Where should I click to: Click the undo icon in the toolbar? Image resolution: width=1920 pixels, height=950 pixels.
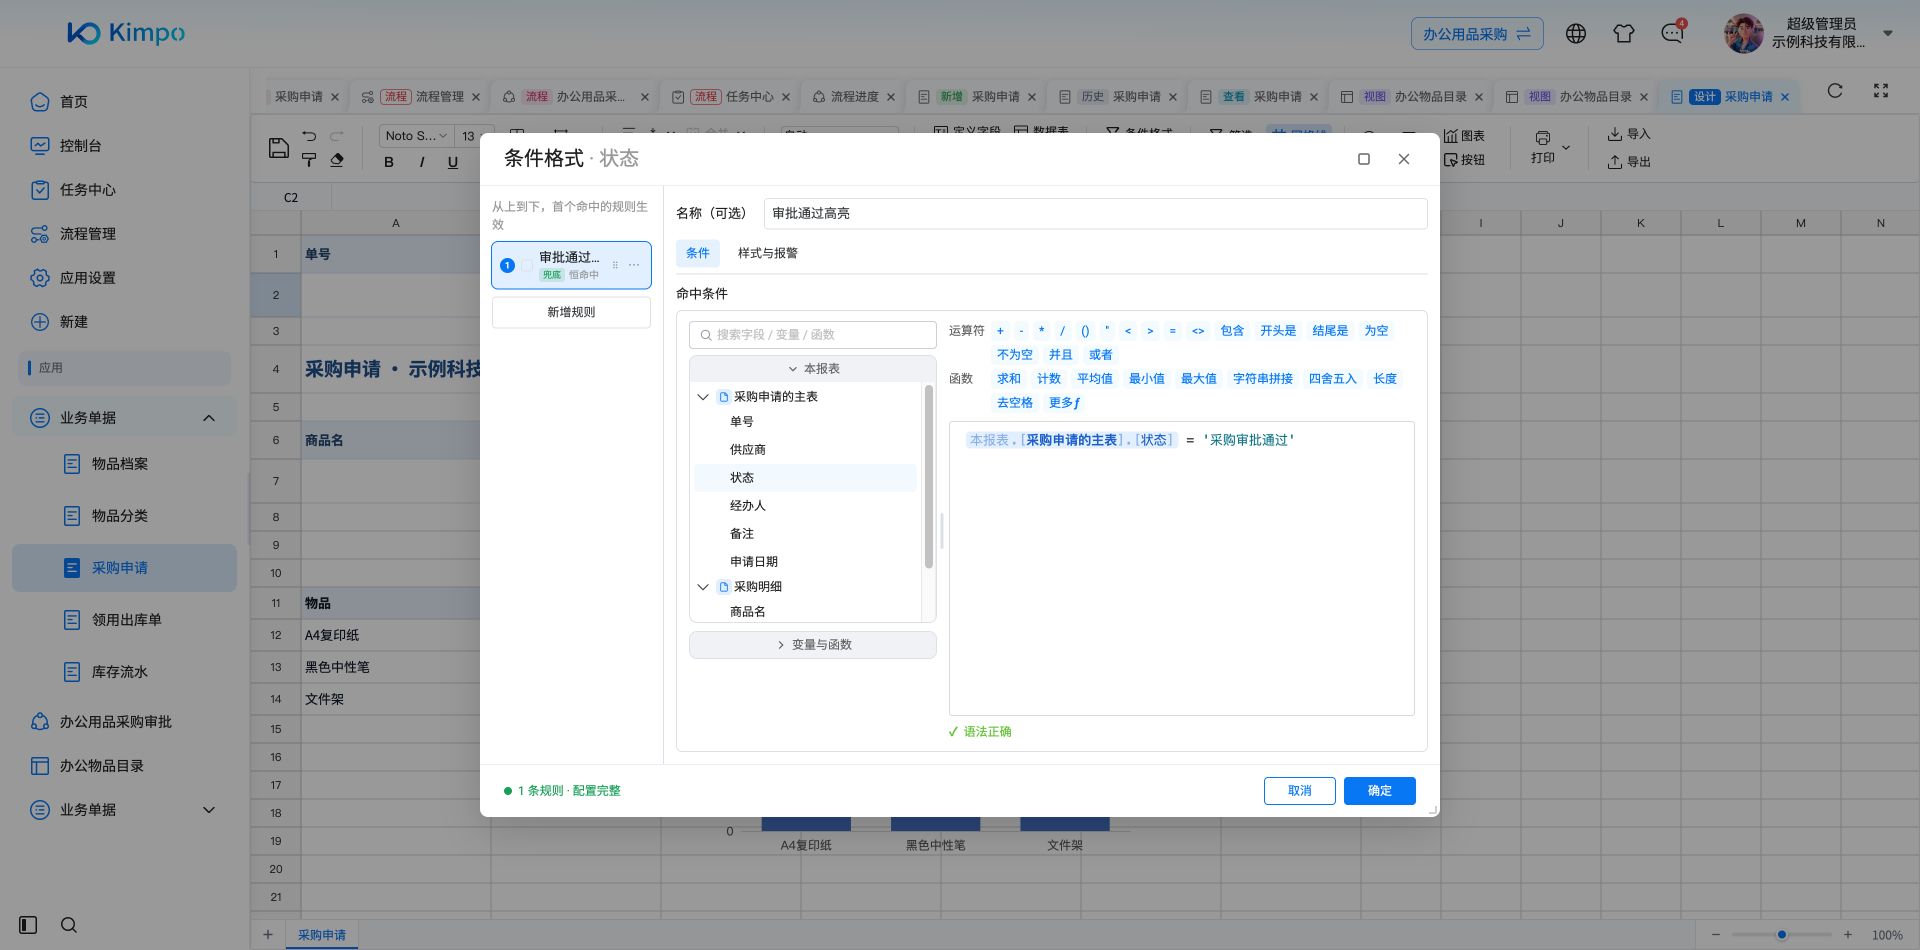coord(309,136)
